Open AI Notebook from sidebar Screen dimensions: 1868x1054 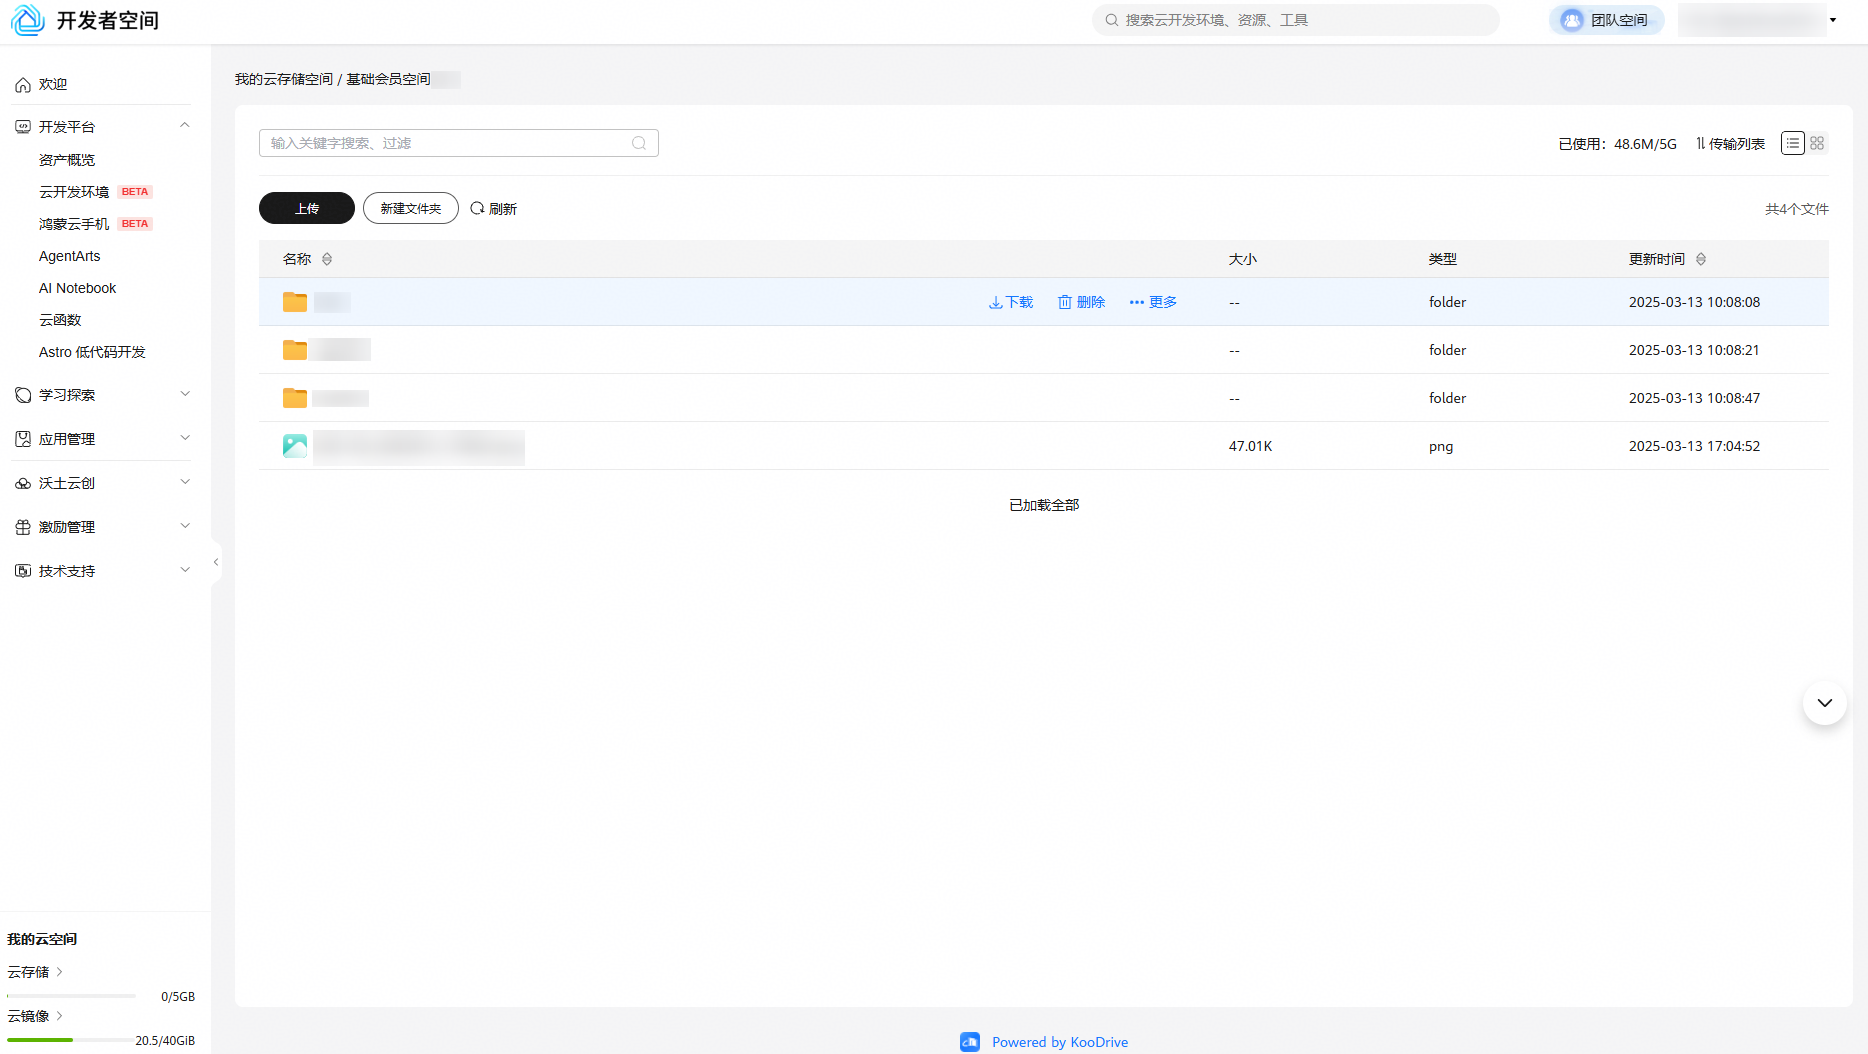coord(77,288)
